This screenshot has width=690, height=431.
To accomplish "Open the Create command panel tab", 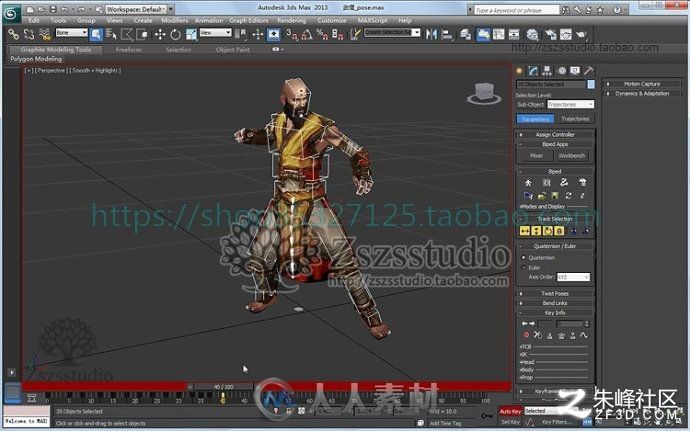I will [519, 71].
